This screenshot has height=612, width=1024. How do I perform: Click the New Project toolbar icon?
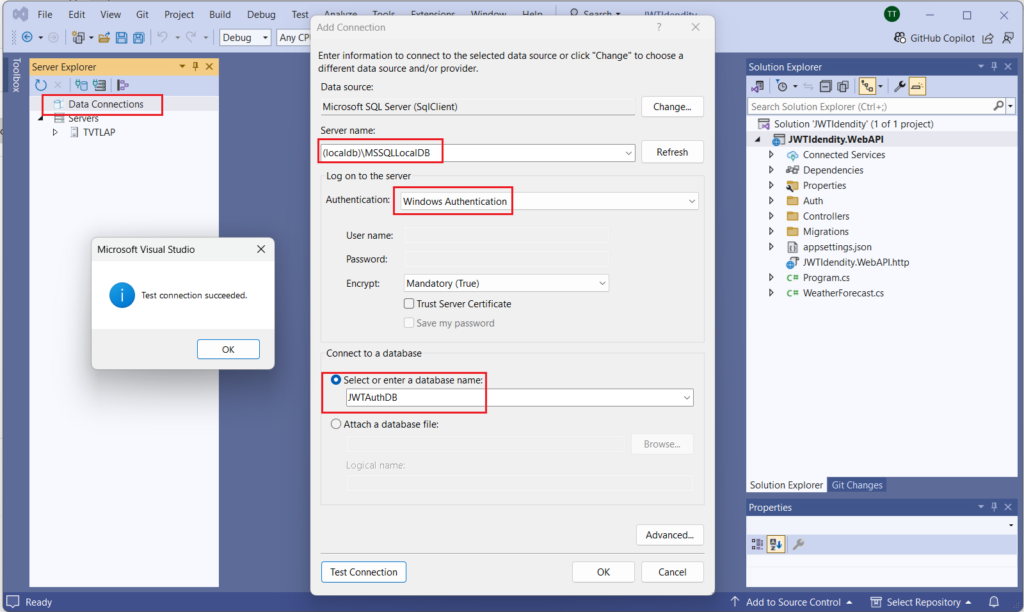pyautogui.click(x=78, y=38)
